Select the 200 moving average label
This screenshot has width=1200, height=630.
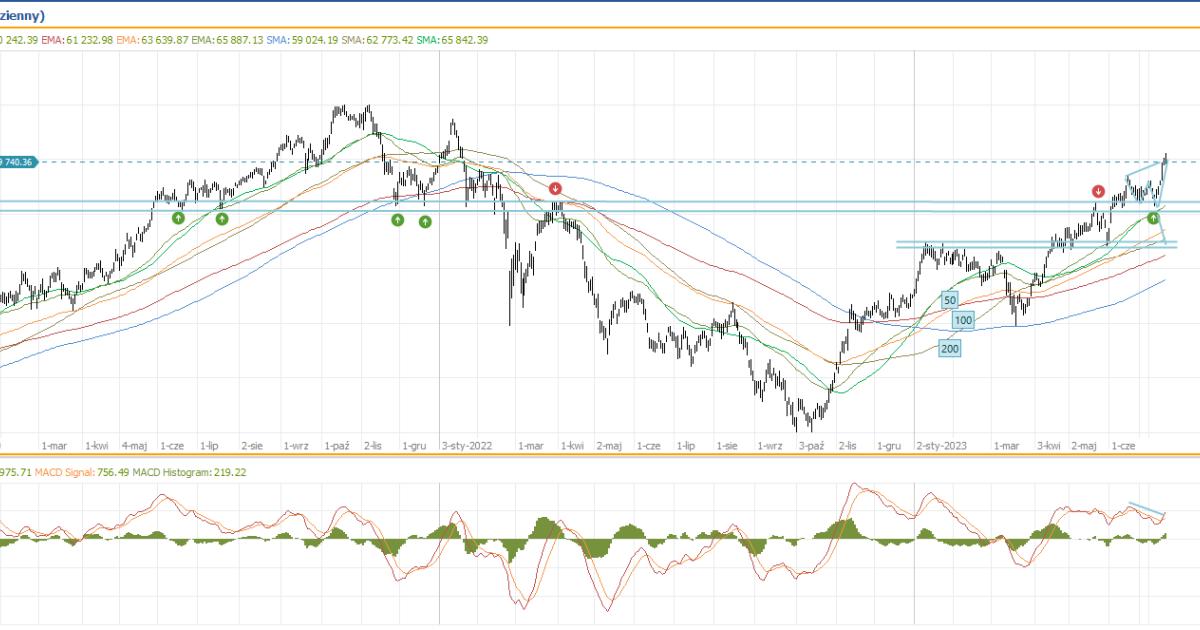pyautogui.click(x=950, y=347)
